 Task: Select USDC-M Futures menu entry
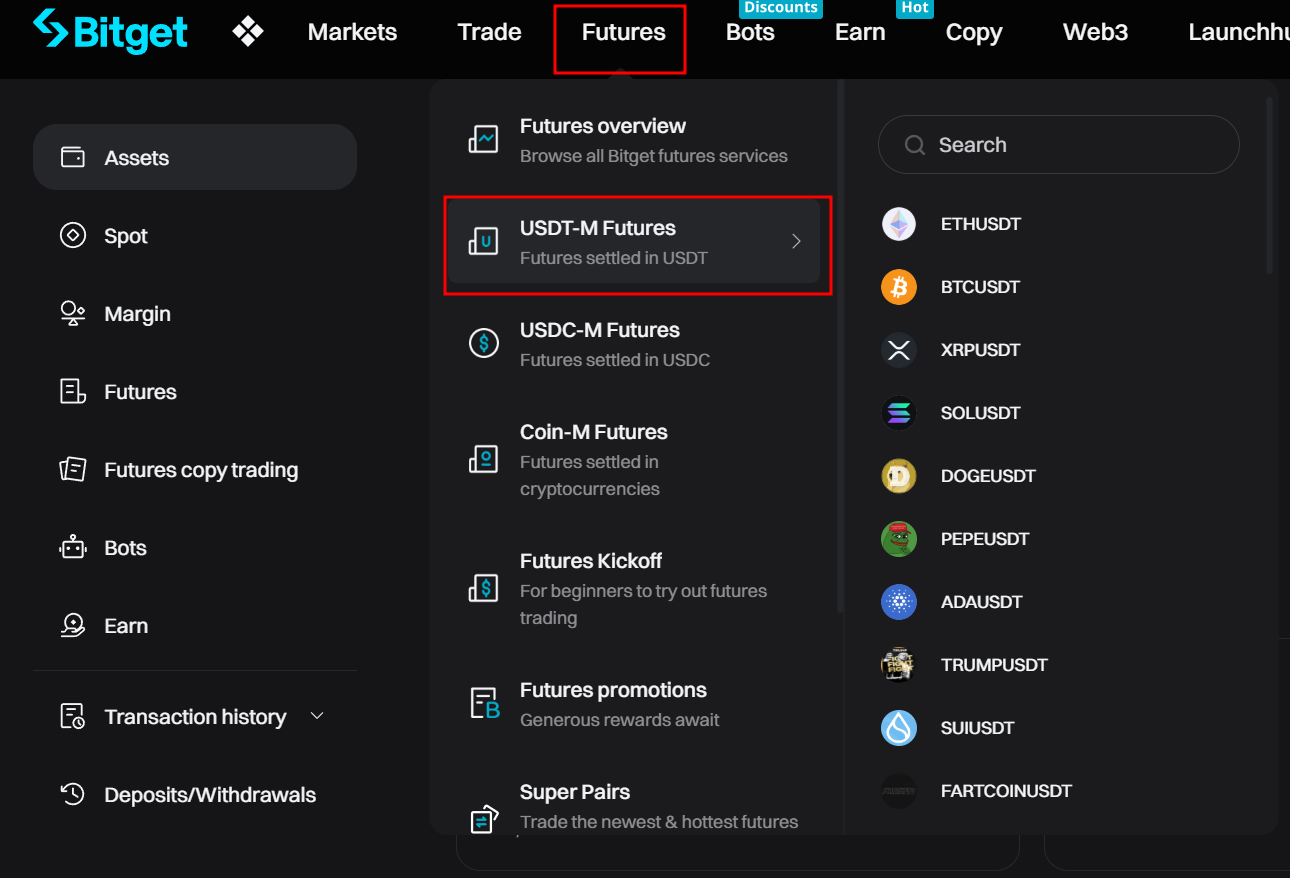click(x=634, y=344)
